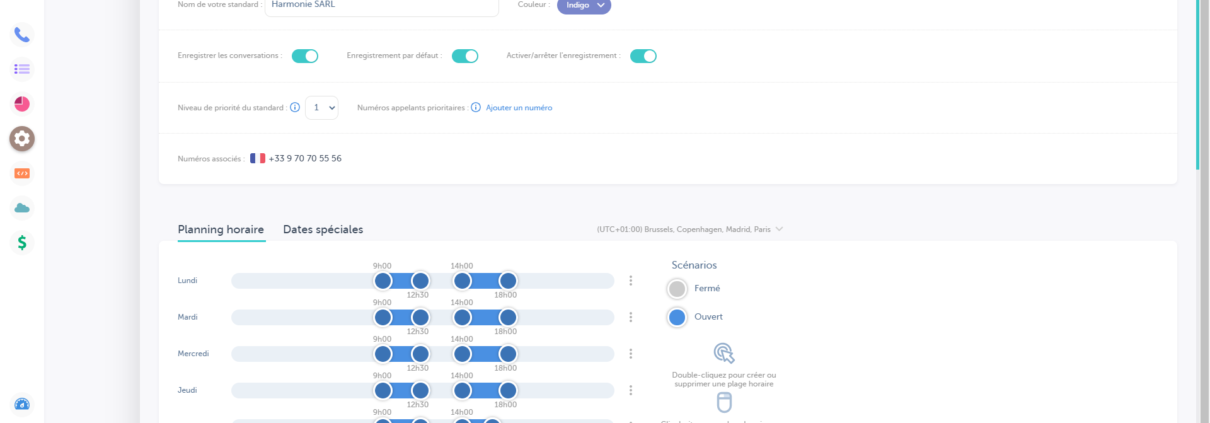This screenshot has width=1210, height=423.
Task: Toggle 'Enregistrer les conversations' switch
Action: coord(305,56)
